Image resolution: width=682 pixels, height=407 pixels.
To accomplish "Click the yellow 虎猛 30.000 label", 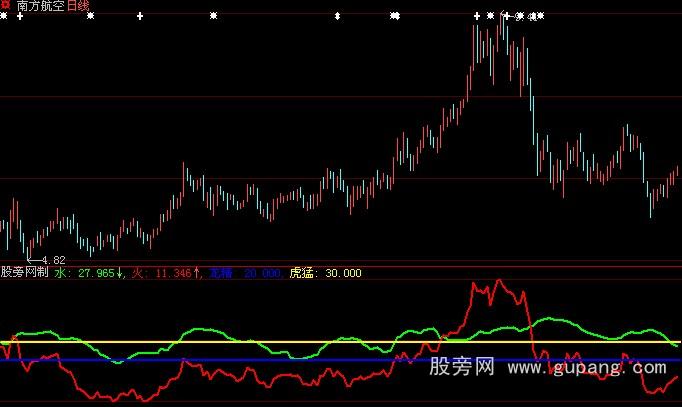I will [x=325, y=272].
